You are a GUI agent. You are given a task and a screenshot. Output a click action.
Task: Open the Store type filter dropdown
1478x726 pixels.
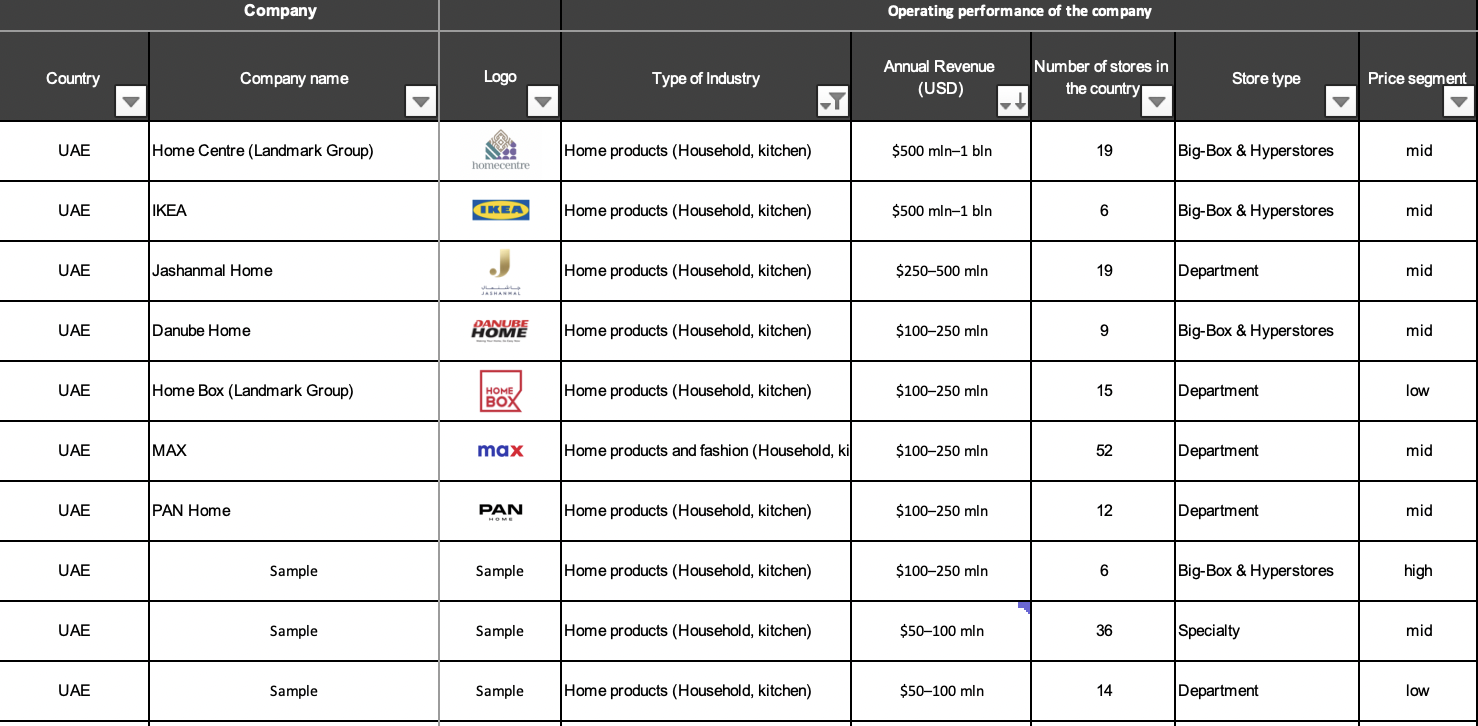click(1341, 101)
